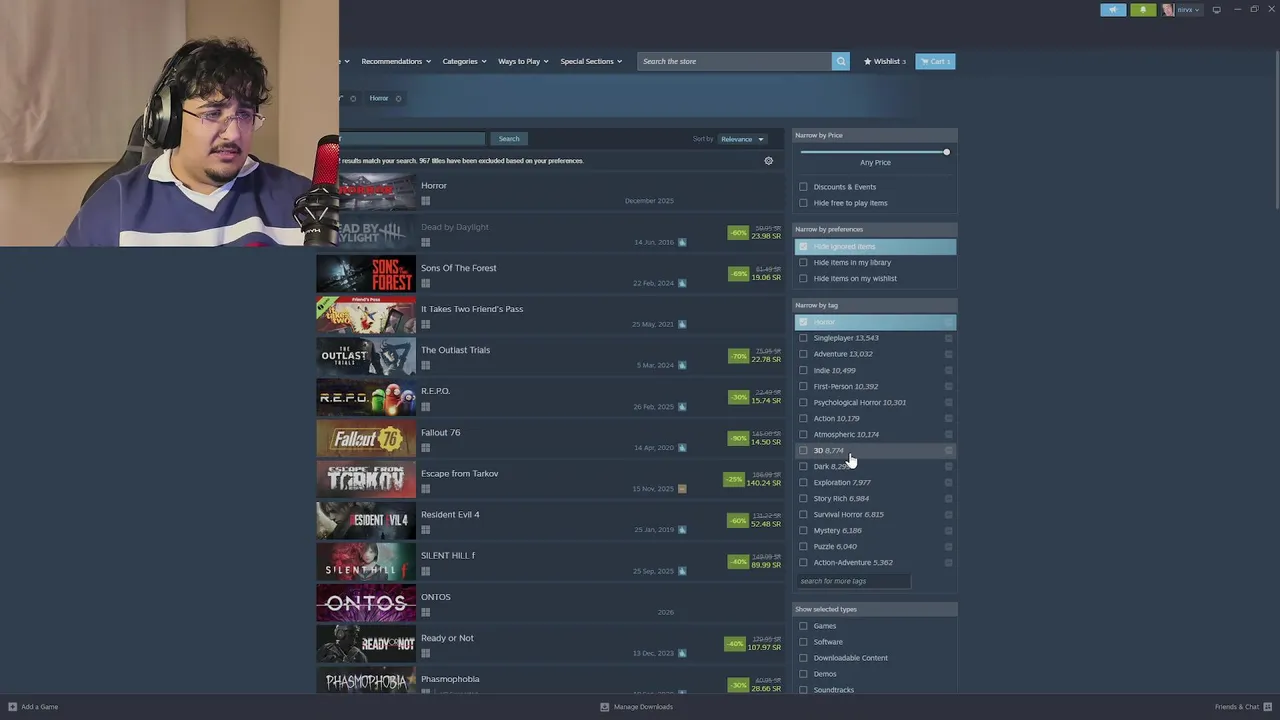Click the Steam Deck icon beside Ready or Not date

tap(682, 653)
